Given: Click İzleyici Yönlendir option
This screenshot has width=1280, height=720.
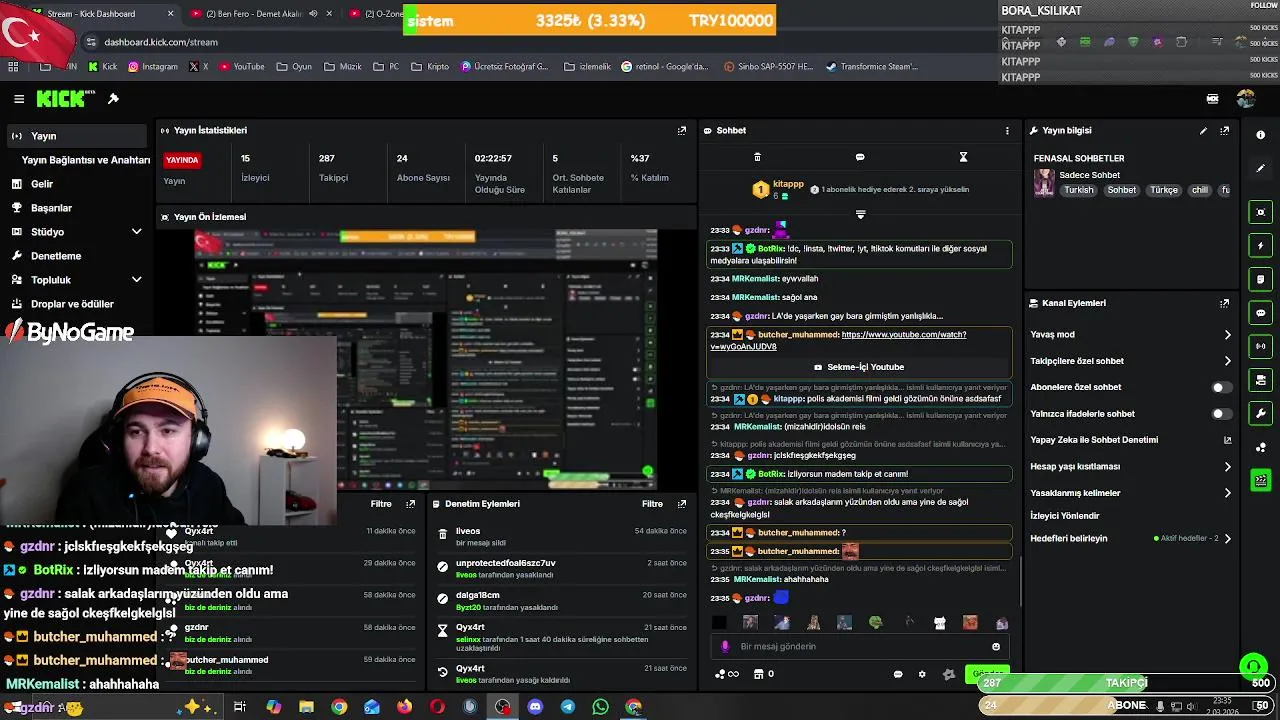Looking at the screenshot, I should coord(1065,516).
